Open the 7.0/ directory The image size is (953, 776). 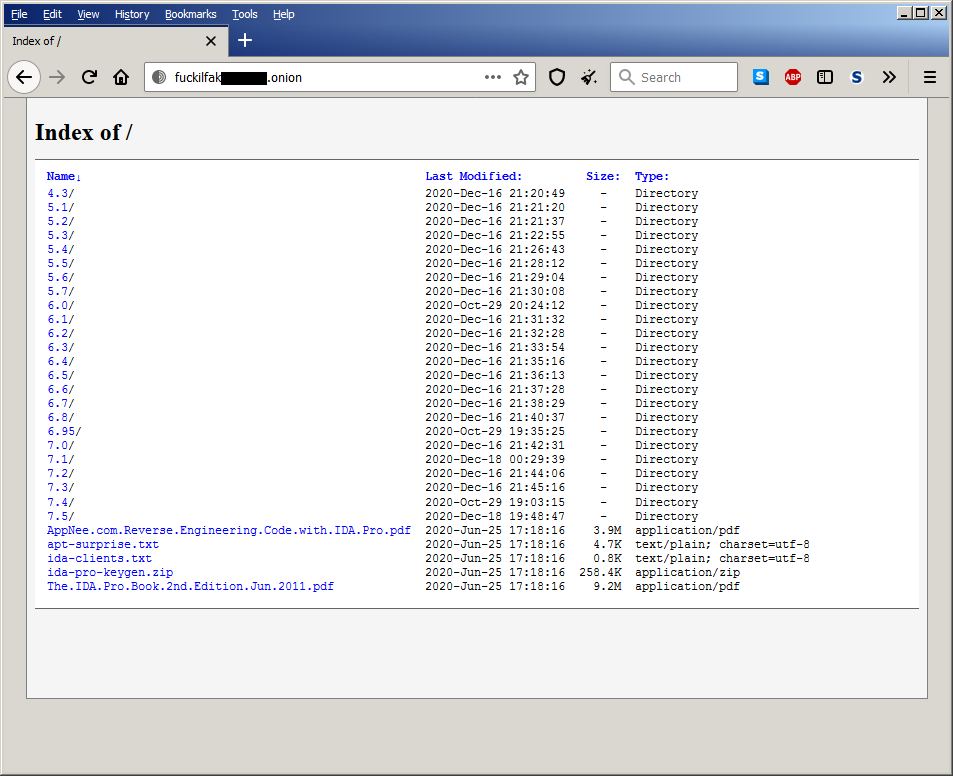pyautogui.click(x=61, y=445)
